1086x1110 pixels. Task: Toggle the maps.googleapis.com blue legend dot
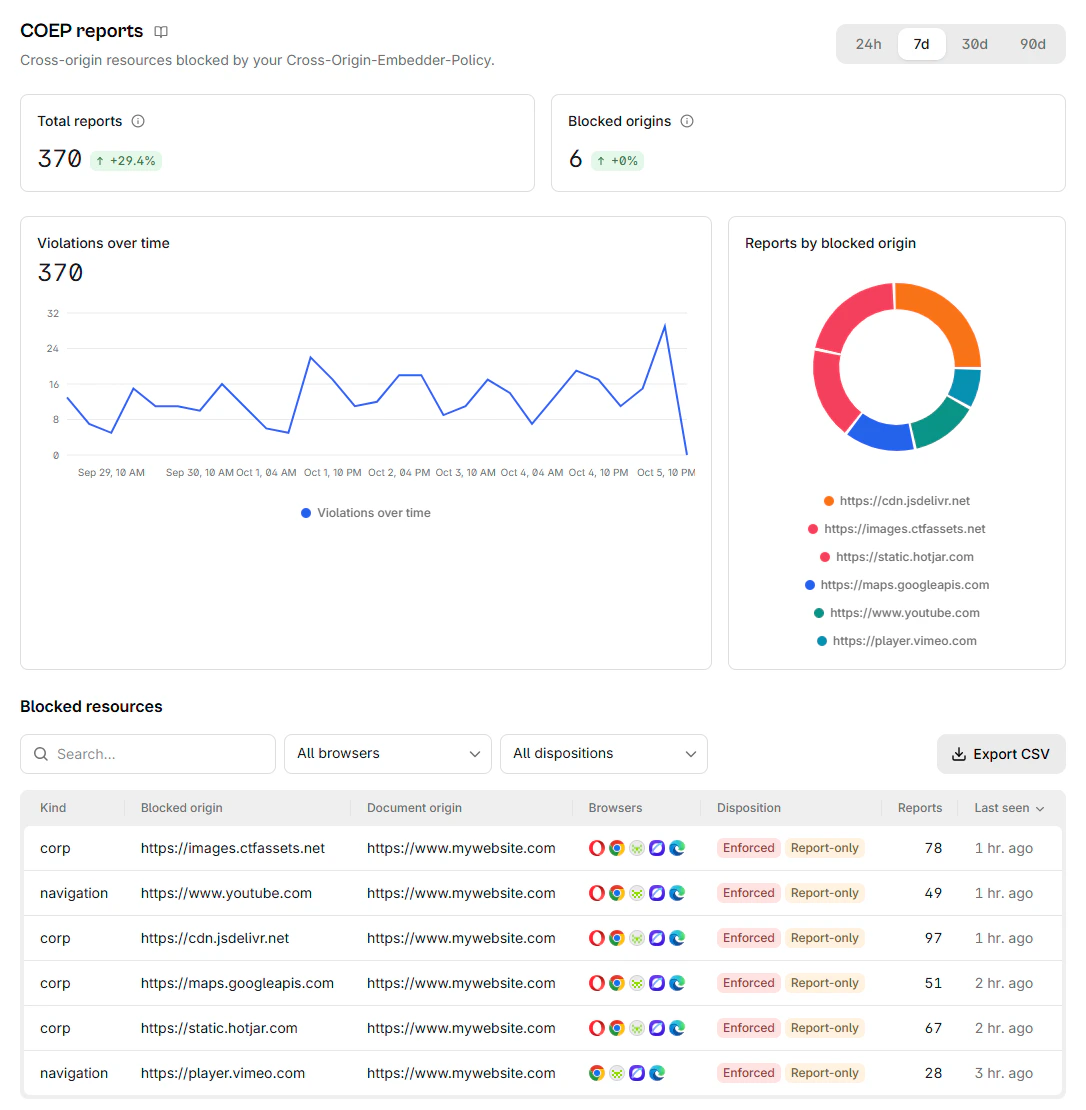810,585
